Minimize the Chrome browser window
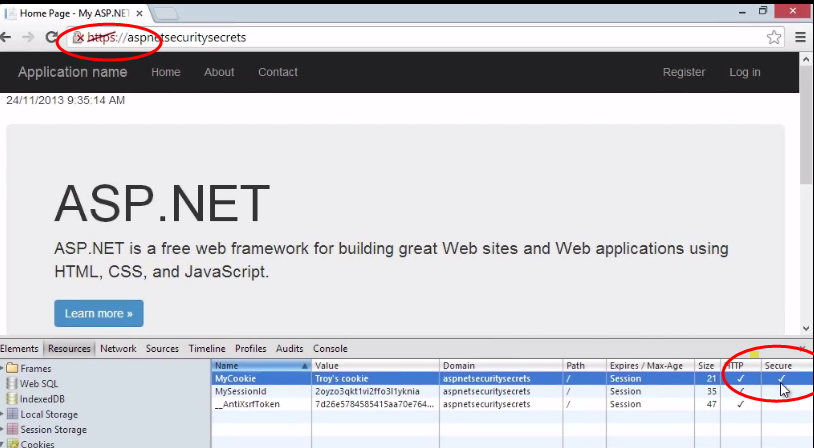The height and width of the screenshot is (448, 814). (x=741, y=11)
